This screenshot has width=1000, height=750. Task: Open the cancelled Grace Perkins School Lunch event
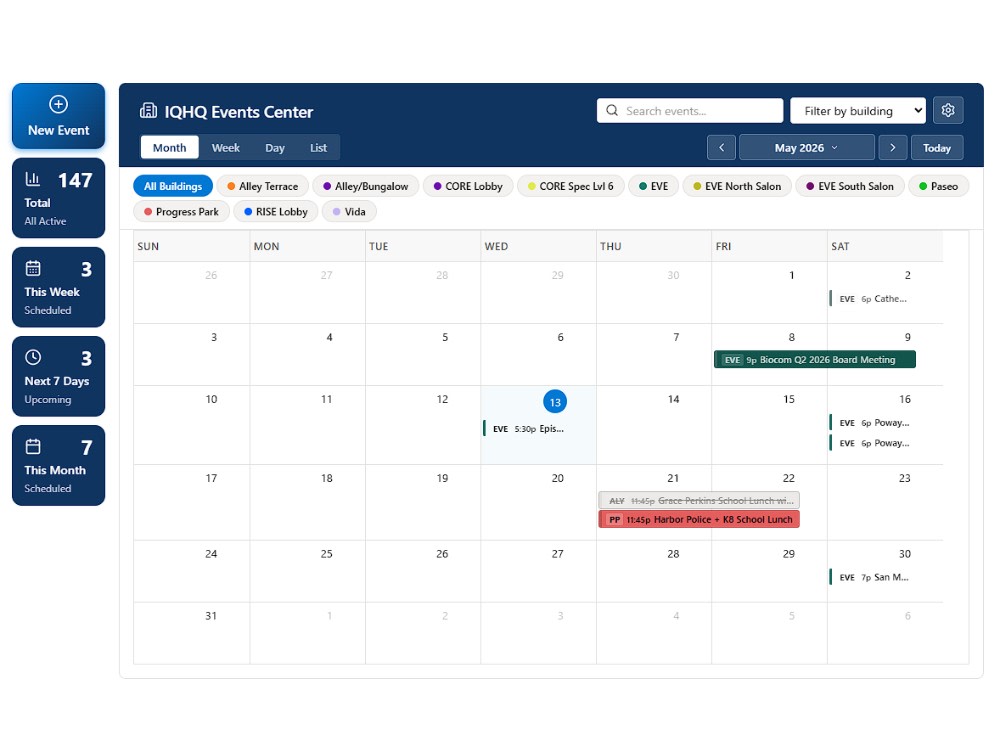(699, 501)
